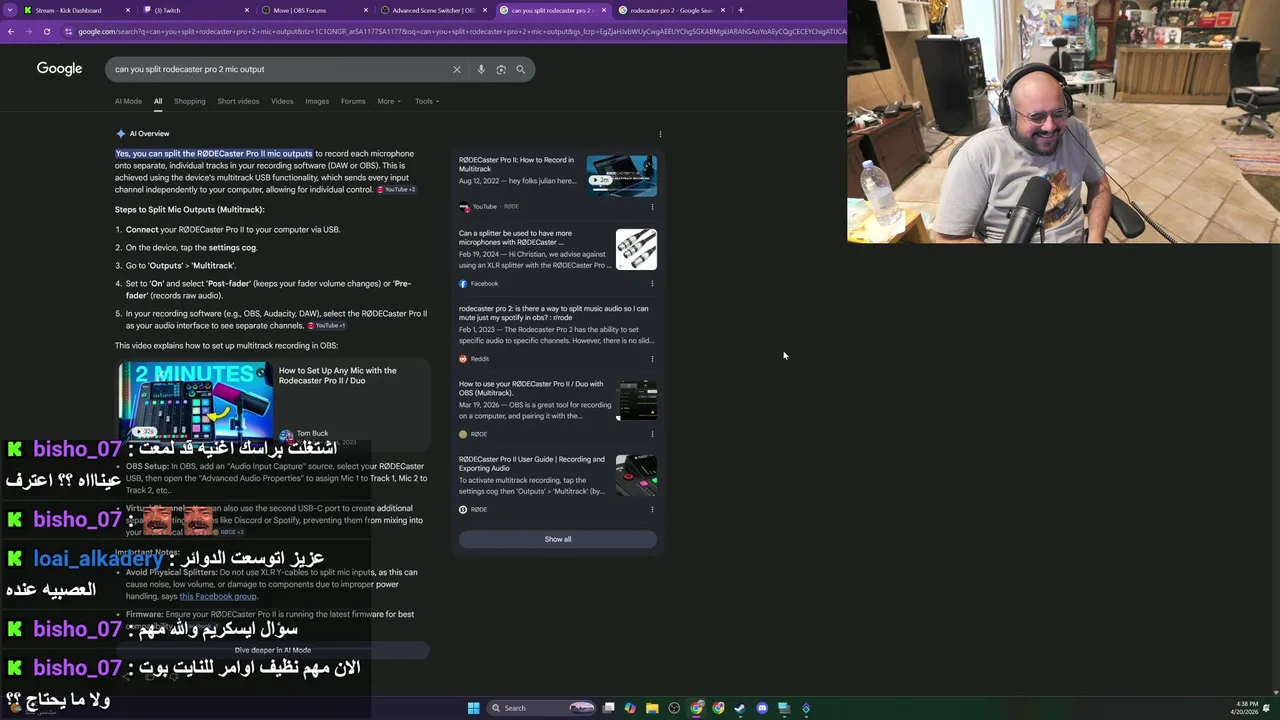Expand the Tools dropdown

(x=427, y=101)
